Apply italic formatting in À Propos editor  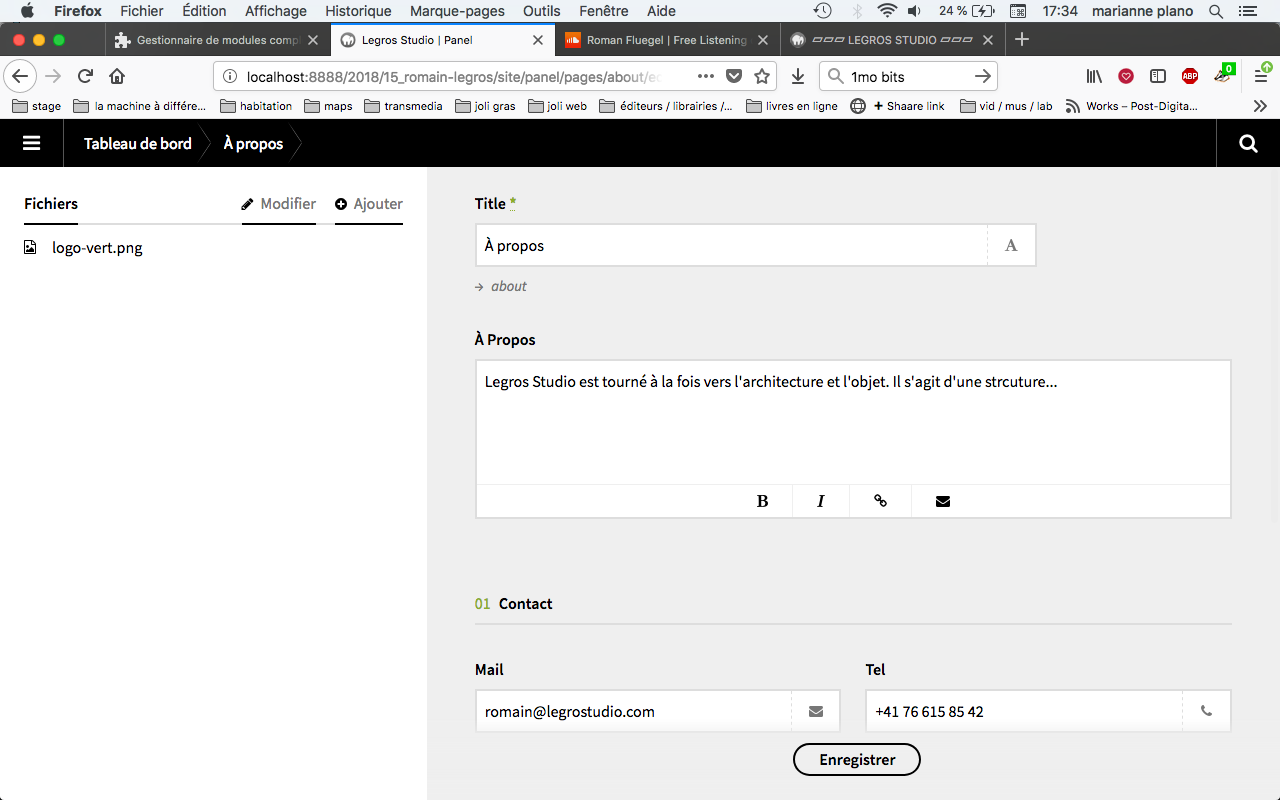coord(820,501)
